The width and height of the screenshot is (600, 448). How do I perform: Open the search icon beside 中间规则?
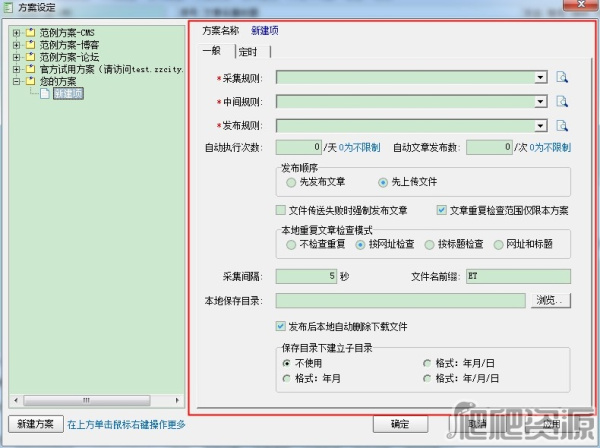[x=562, y=101]
